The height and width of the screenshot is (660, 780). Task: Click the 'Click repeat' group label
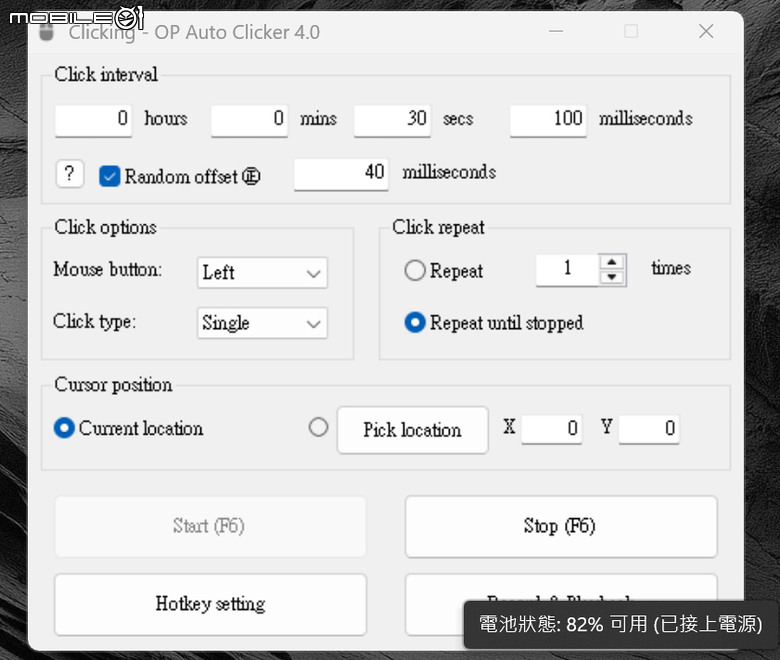tap(438, 227)
